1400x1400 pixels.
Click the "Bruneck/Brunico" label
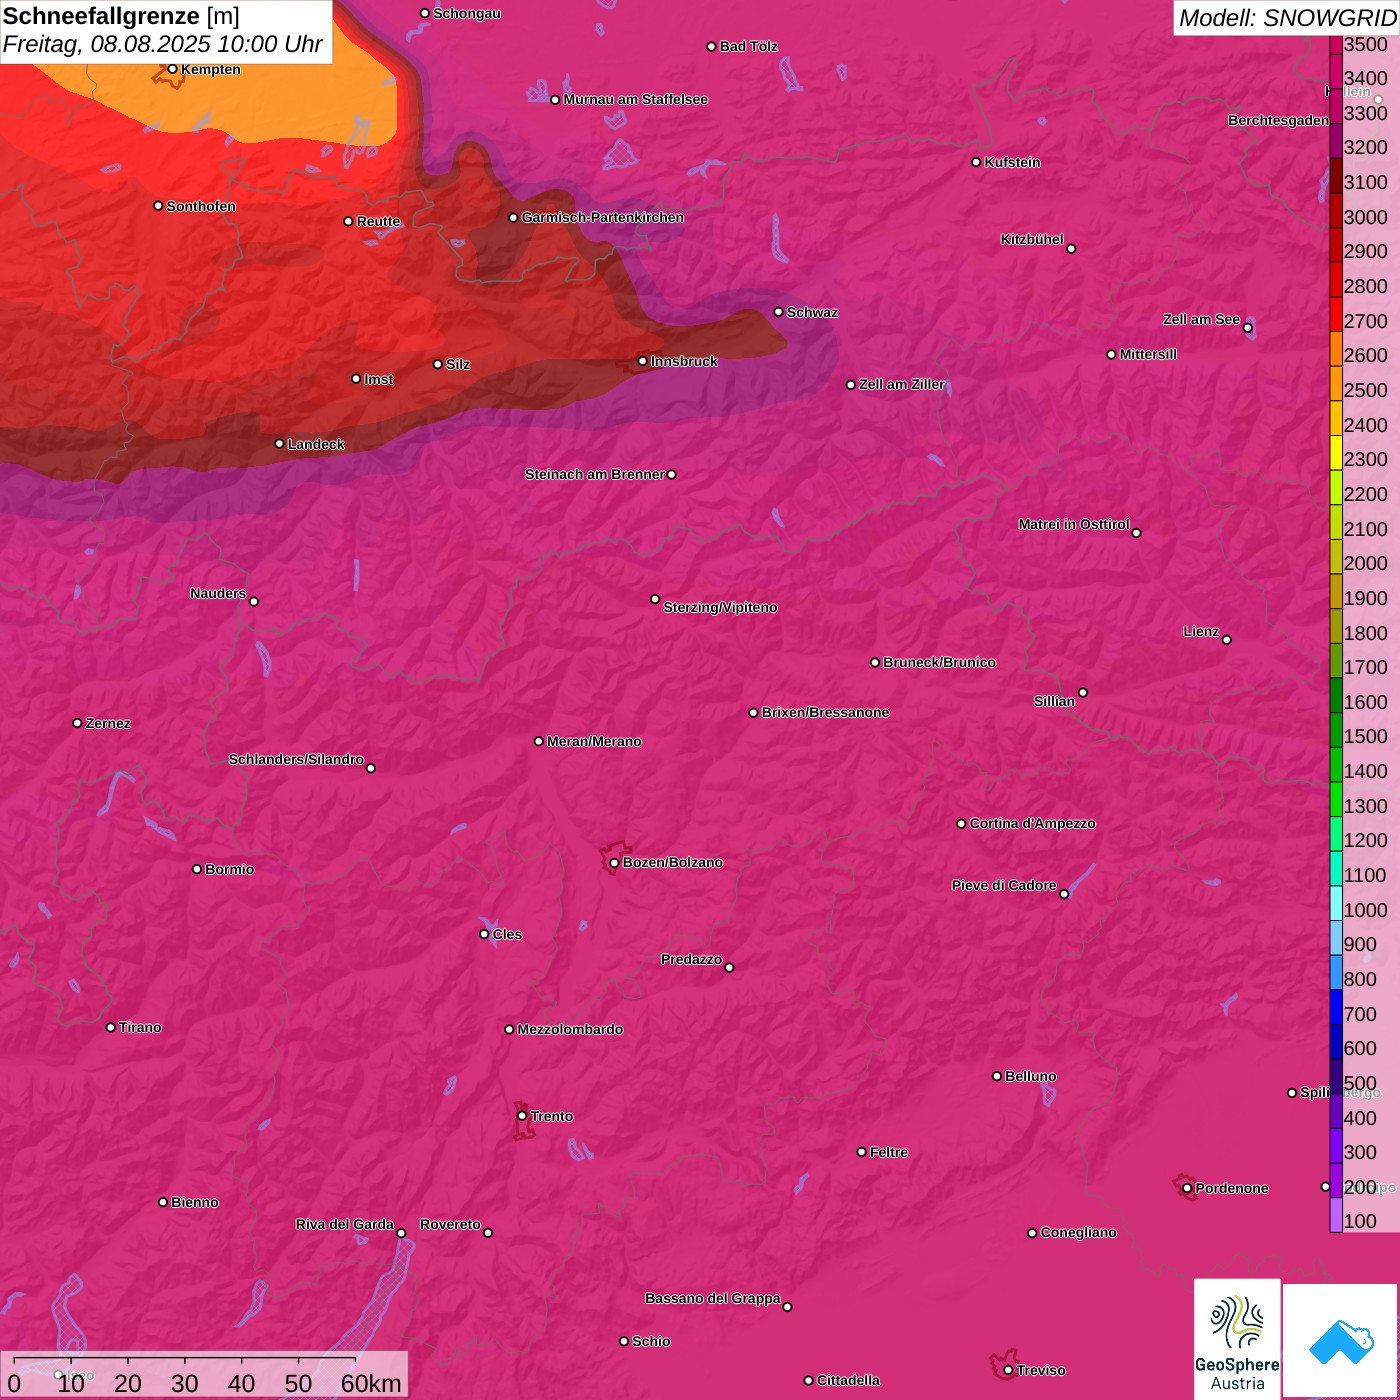(939, 662)
